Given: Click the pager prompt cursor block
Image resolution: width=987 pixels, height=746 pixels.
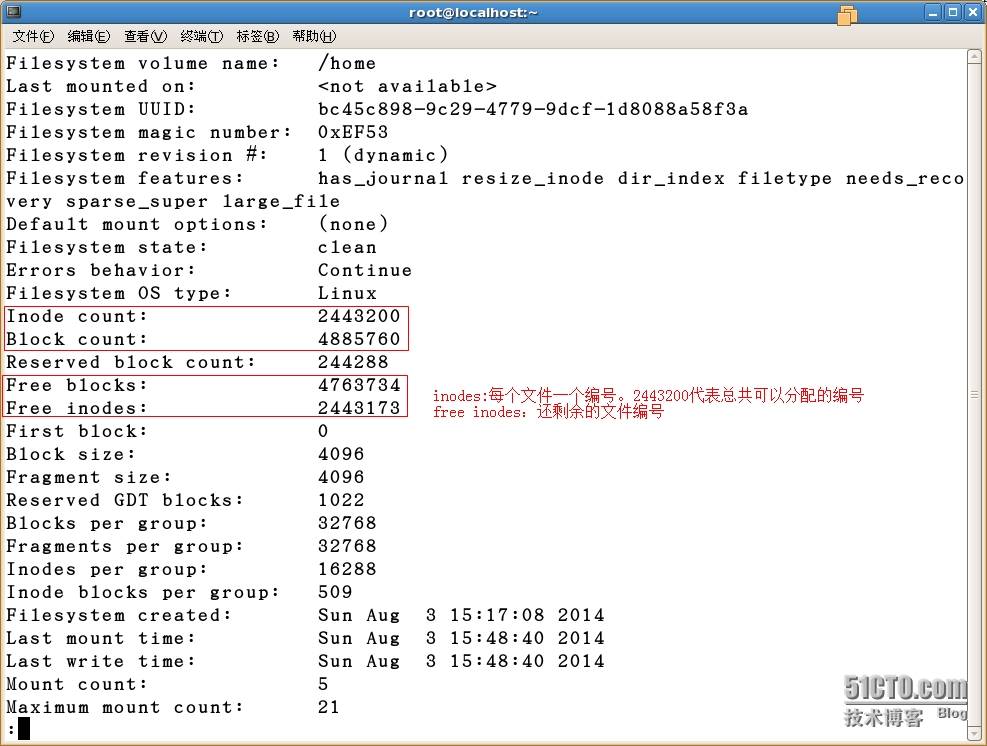Looking at the screenshot, I should pyautogui.click(x=24, y=730).
